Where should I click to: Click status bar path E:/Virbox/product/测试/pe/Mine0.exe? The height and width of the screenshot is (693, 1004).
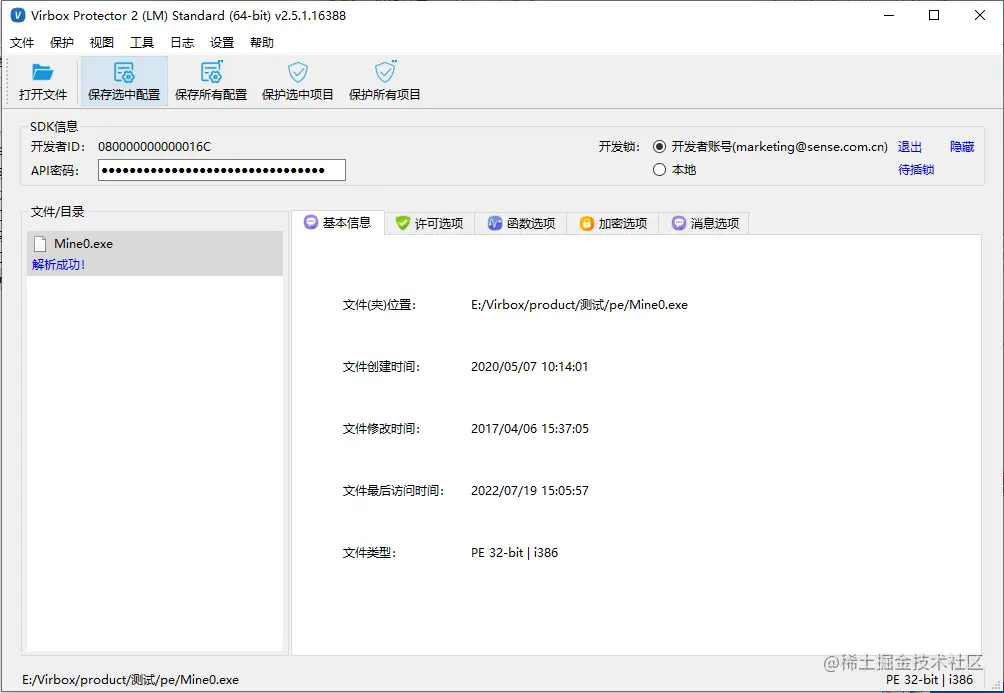click(131, 680)
